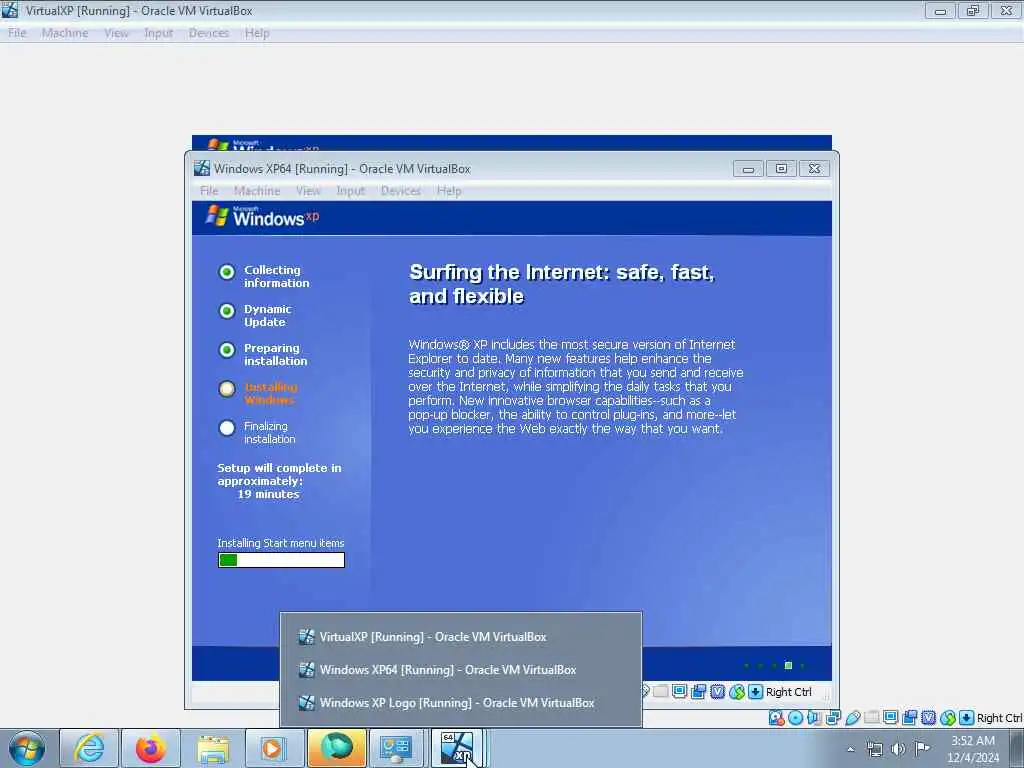
Task: Restore down the VirtualXP VirtualBox window
Action: (973, 11)
